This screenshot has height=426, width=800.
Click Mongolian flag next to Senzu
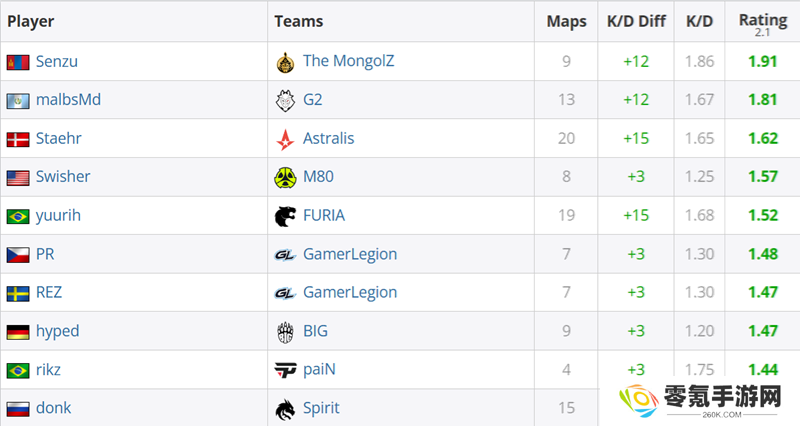18,62
